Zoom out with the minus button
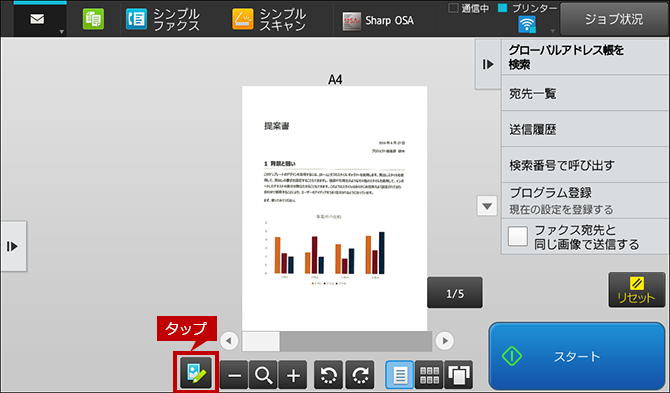The width and height of the screenshot is (670, 393). click(234, 375)
